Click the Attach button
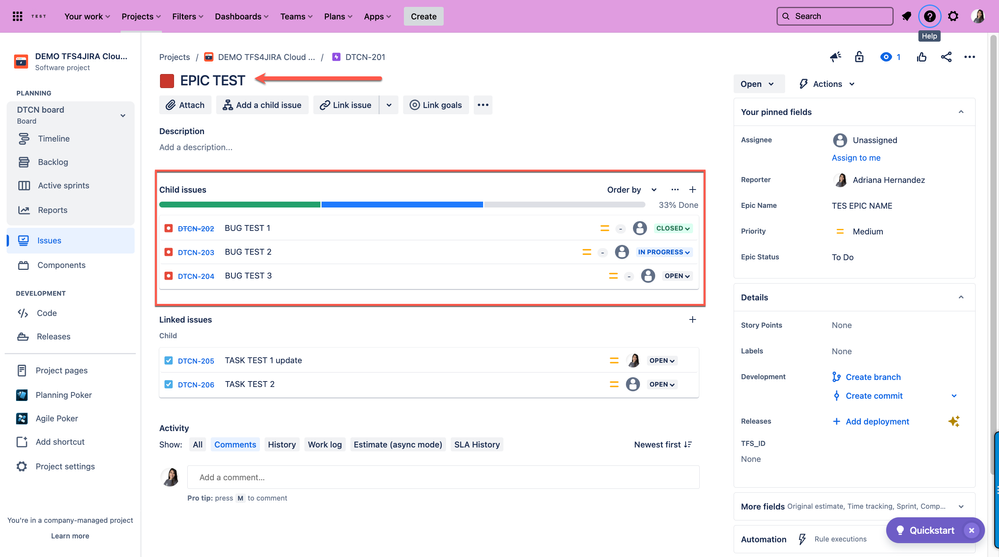 pyautogui.click(x=185, y=105)
